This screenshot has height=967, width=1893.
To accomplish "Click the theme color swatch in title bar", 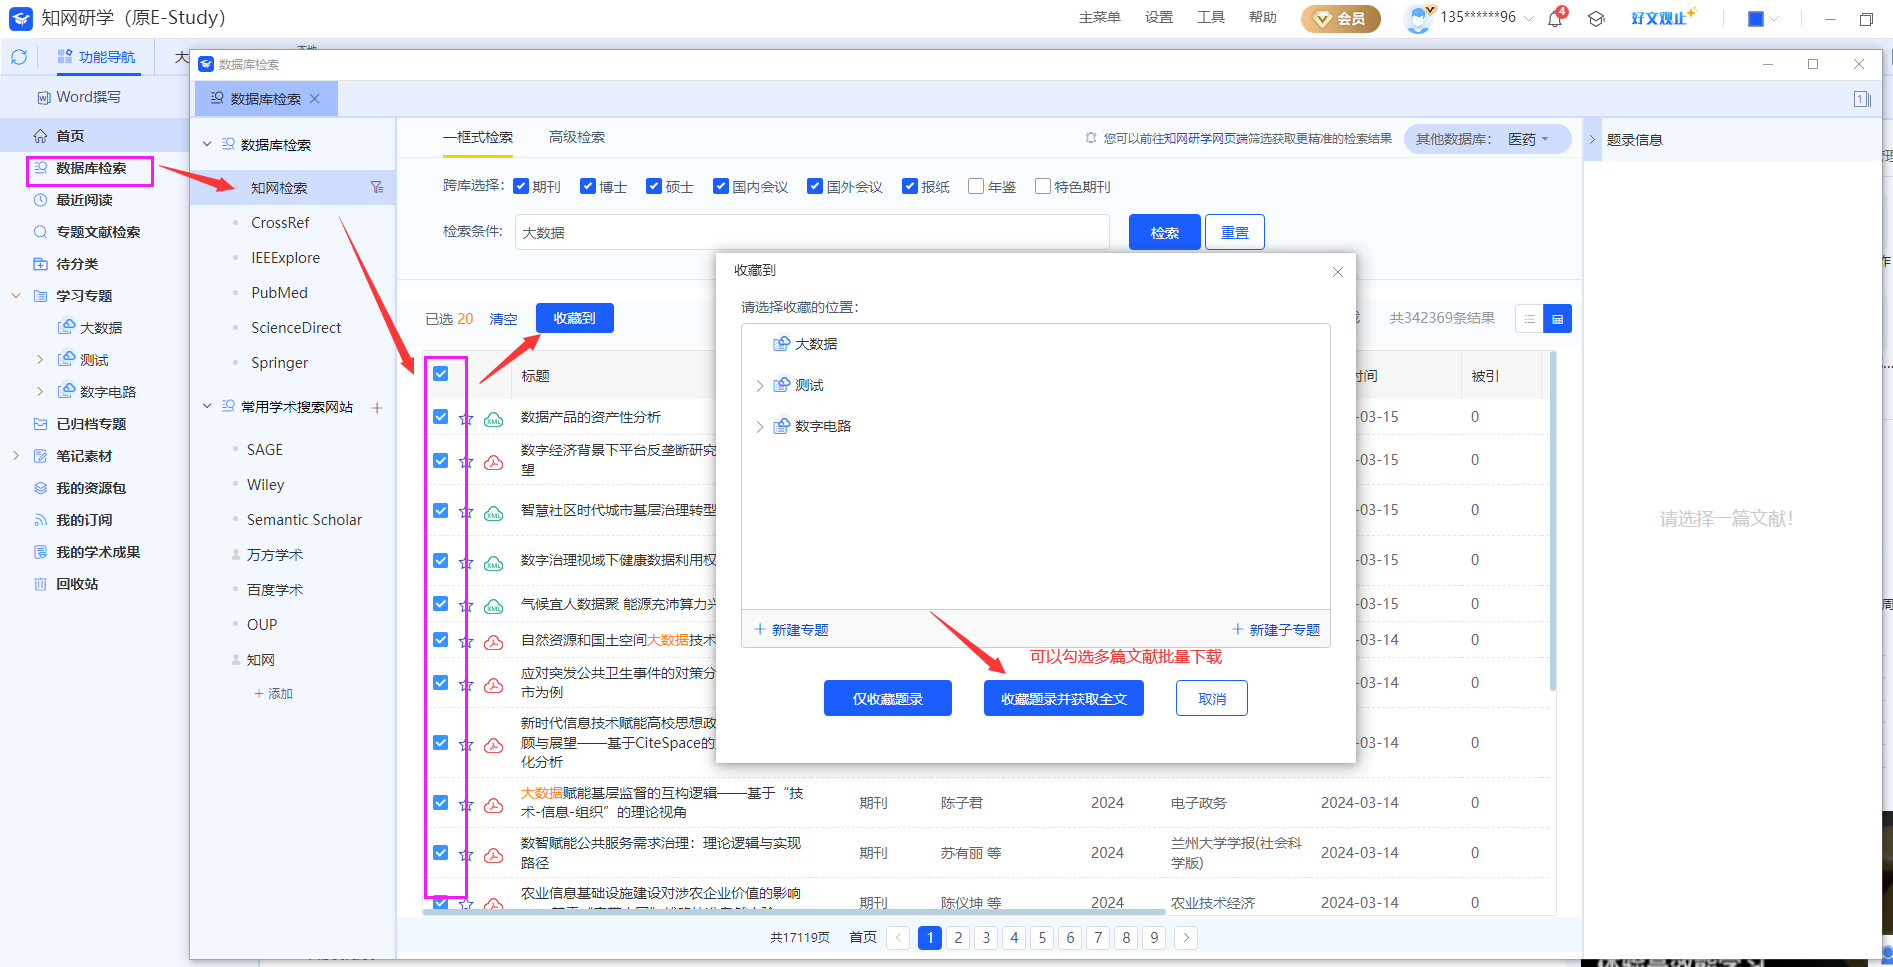I will 1755,18.
